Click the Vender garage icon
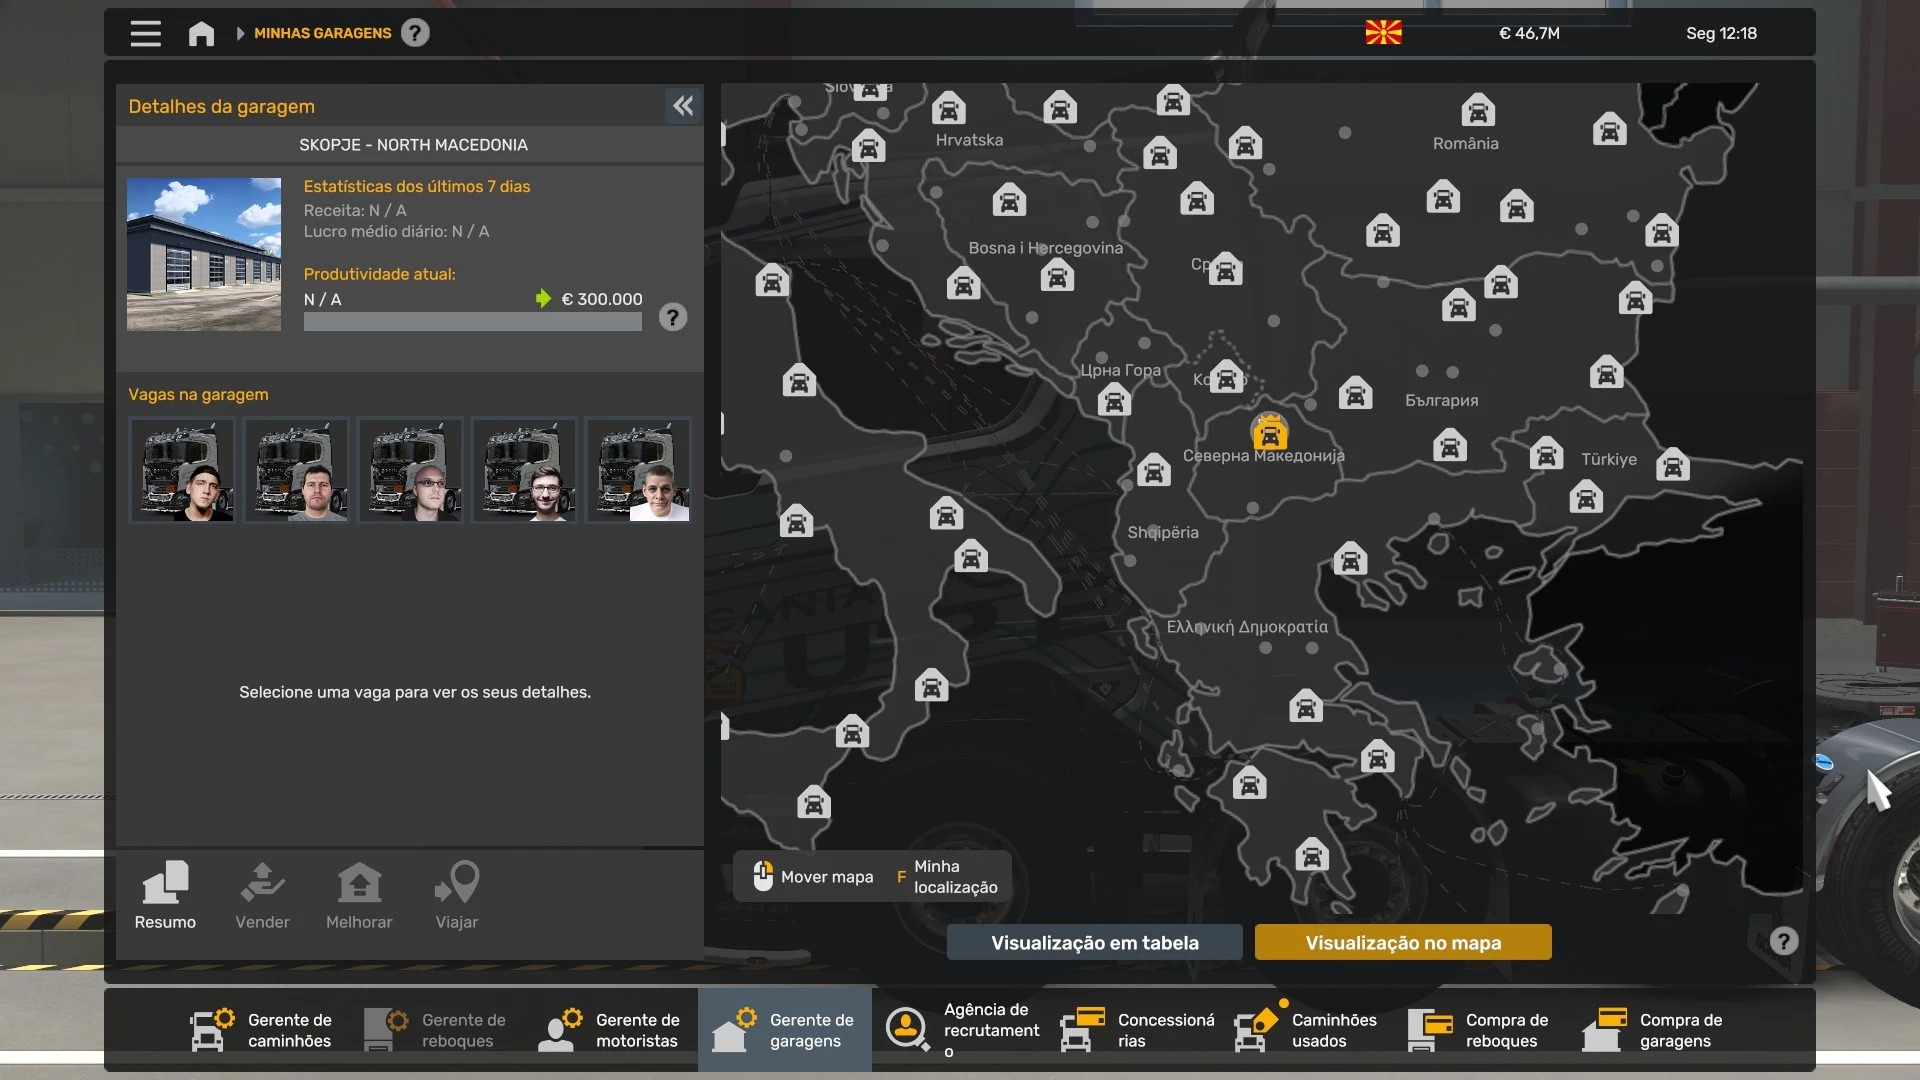1920x1080 pixels. [x=262, y=896]
